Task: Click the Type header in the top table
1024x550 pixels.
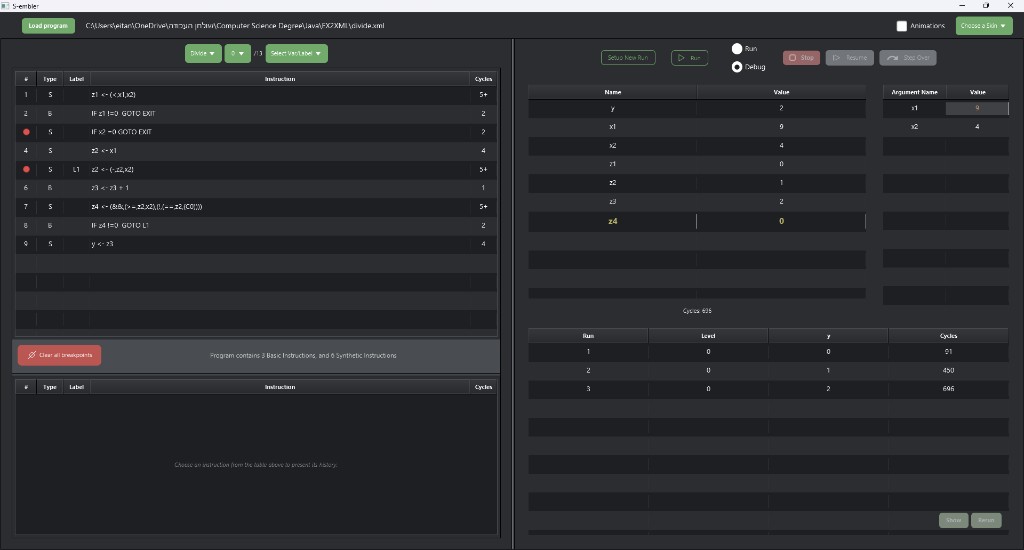Action: pos(50,79)
